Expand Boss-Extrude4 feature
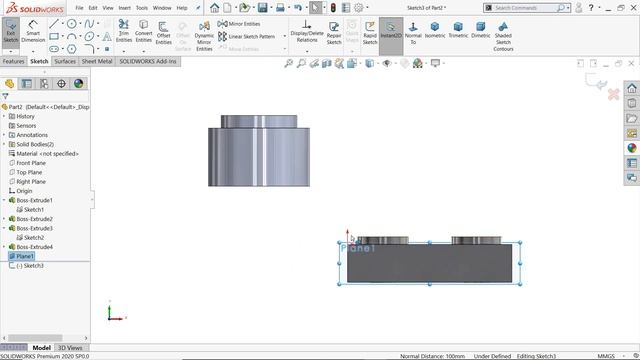This screenshot has width=640, height=360. coord(4,247)
